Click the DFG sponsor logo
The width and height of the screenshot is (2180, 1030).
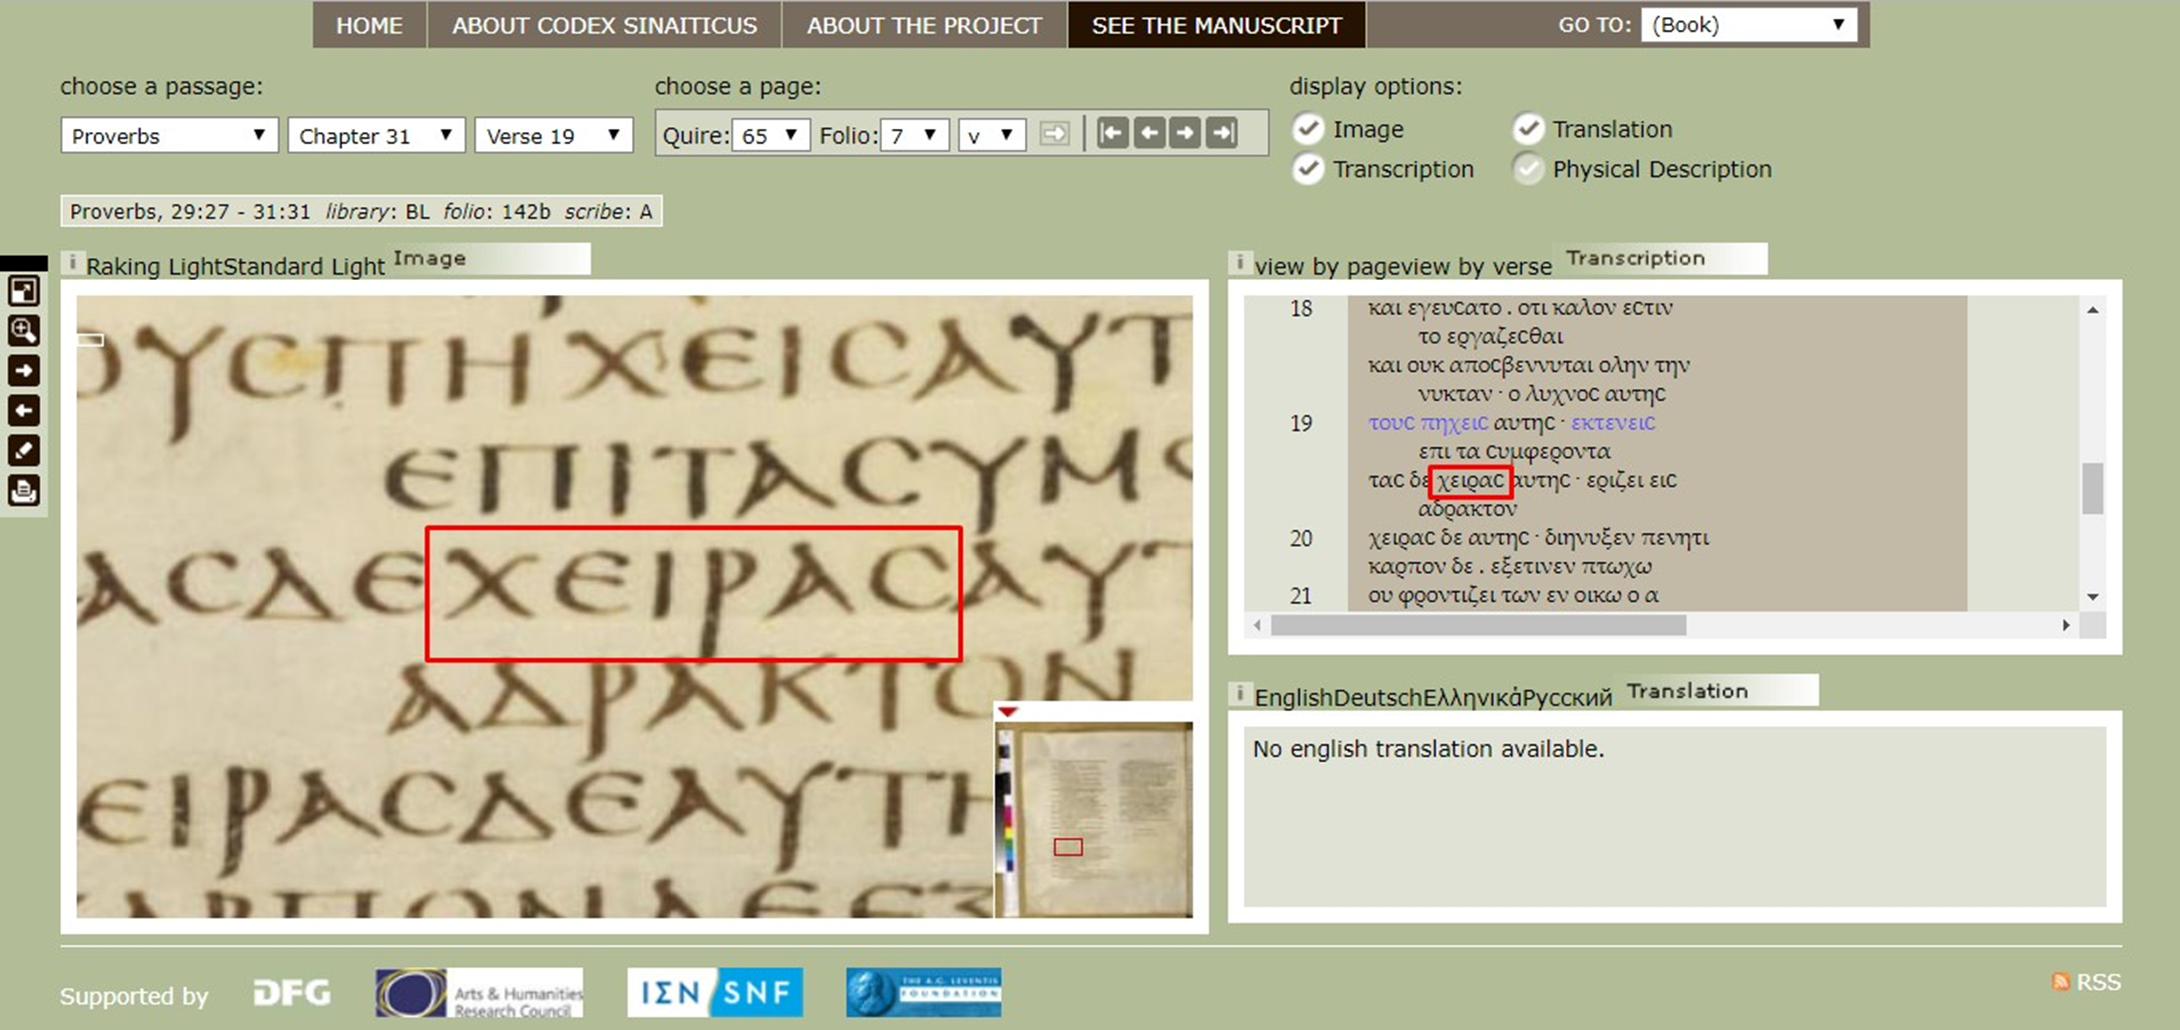coord(291,993)
